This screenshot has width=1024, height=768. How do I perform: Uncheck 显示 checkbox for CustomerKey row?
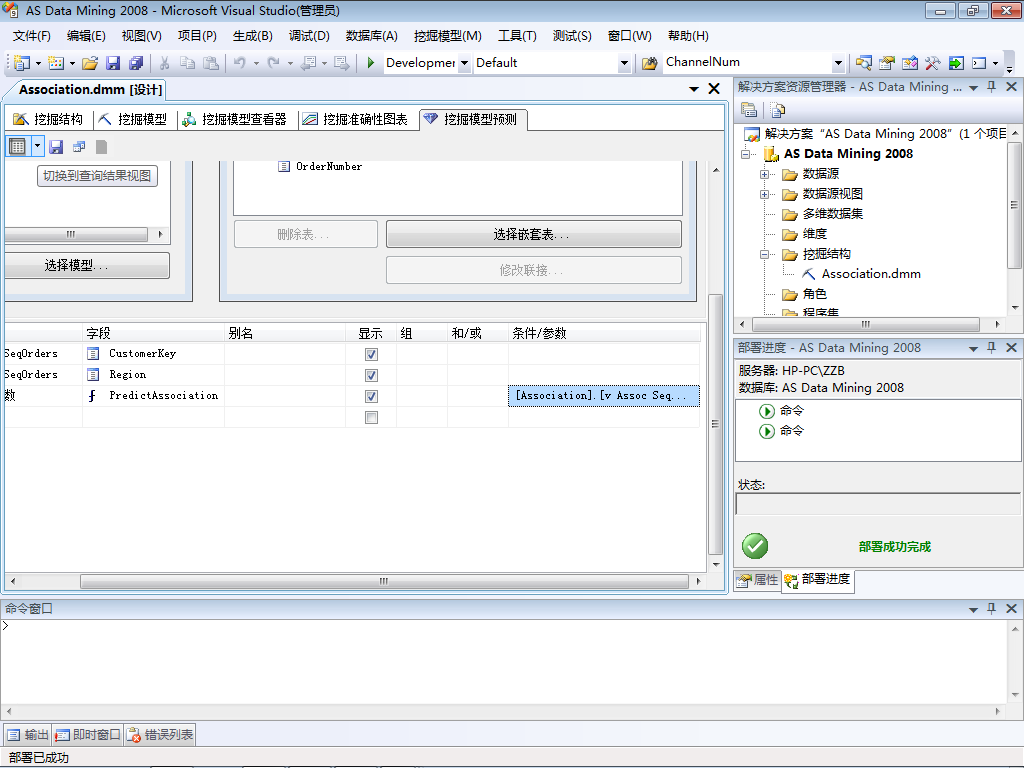pos(371,354)
